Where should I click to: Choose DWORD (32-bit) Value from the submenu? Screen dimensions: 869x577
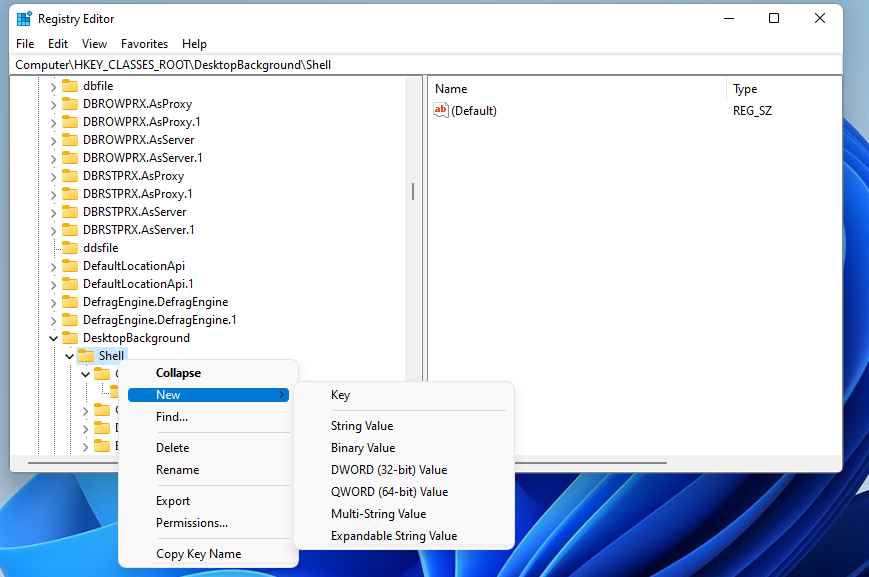(x=394, y=469)
